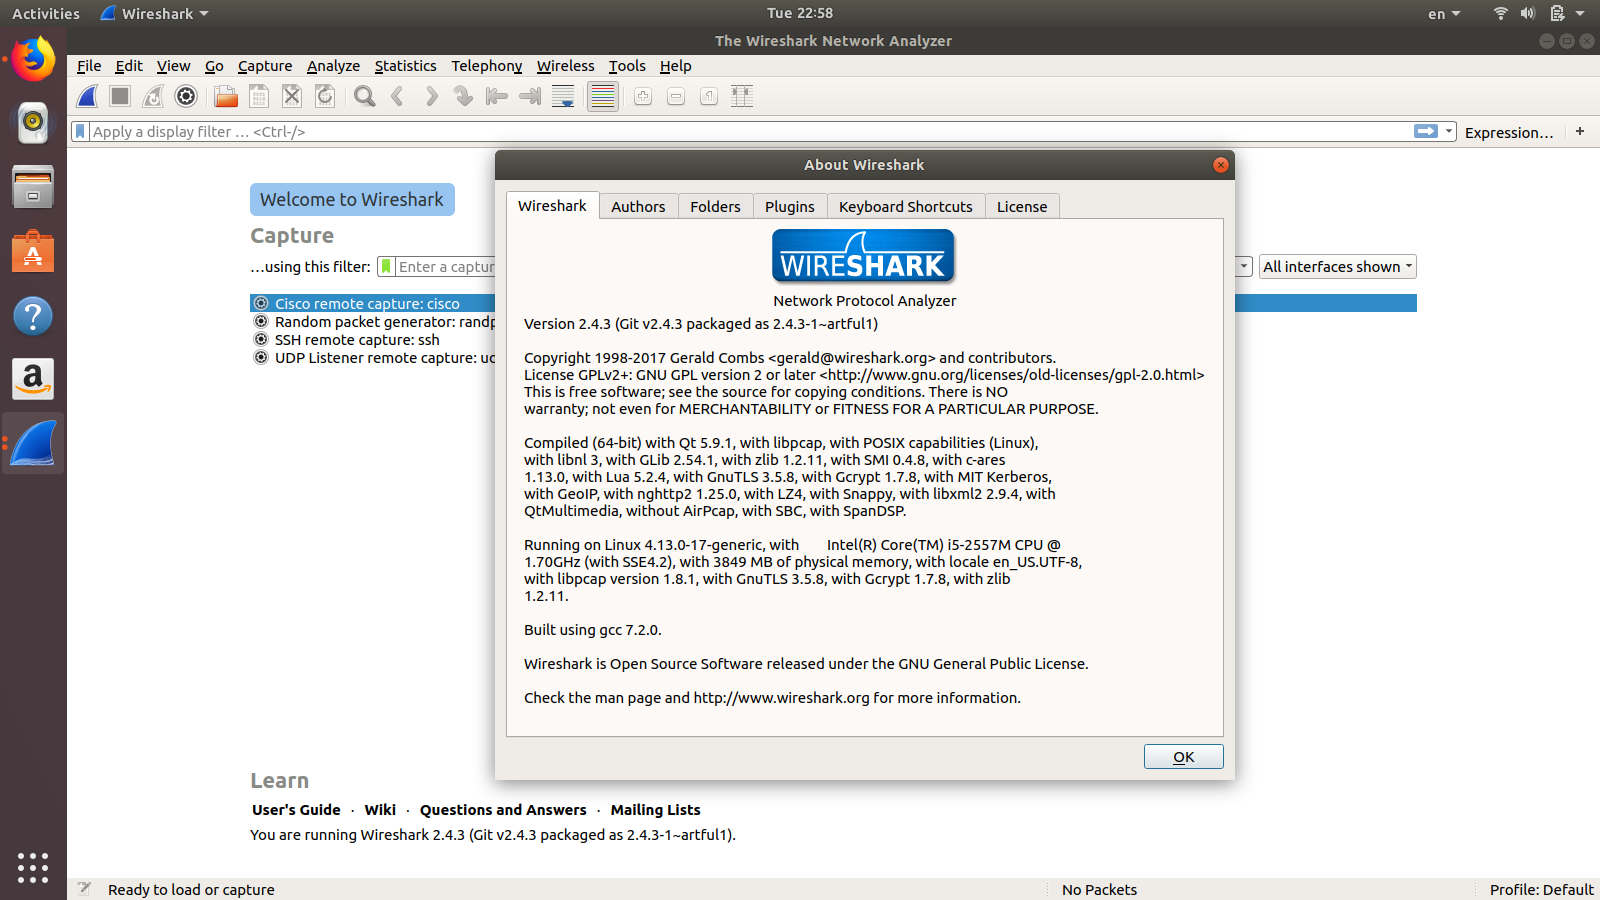This screenshot has width=1600, height=900.
Task: Reload this capture file icon
Action: (x=325, y=96)
